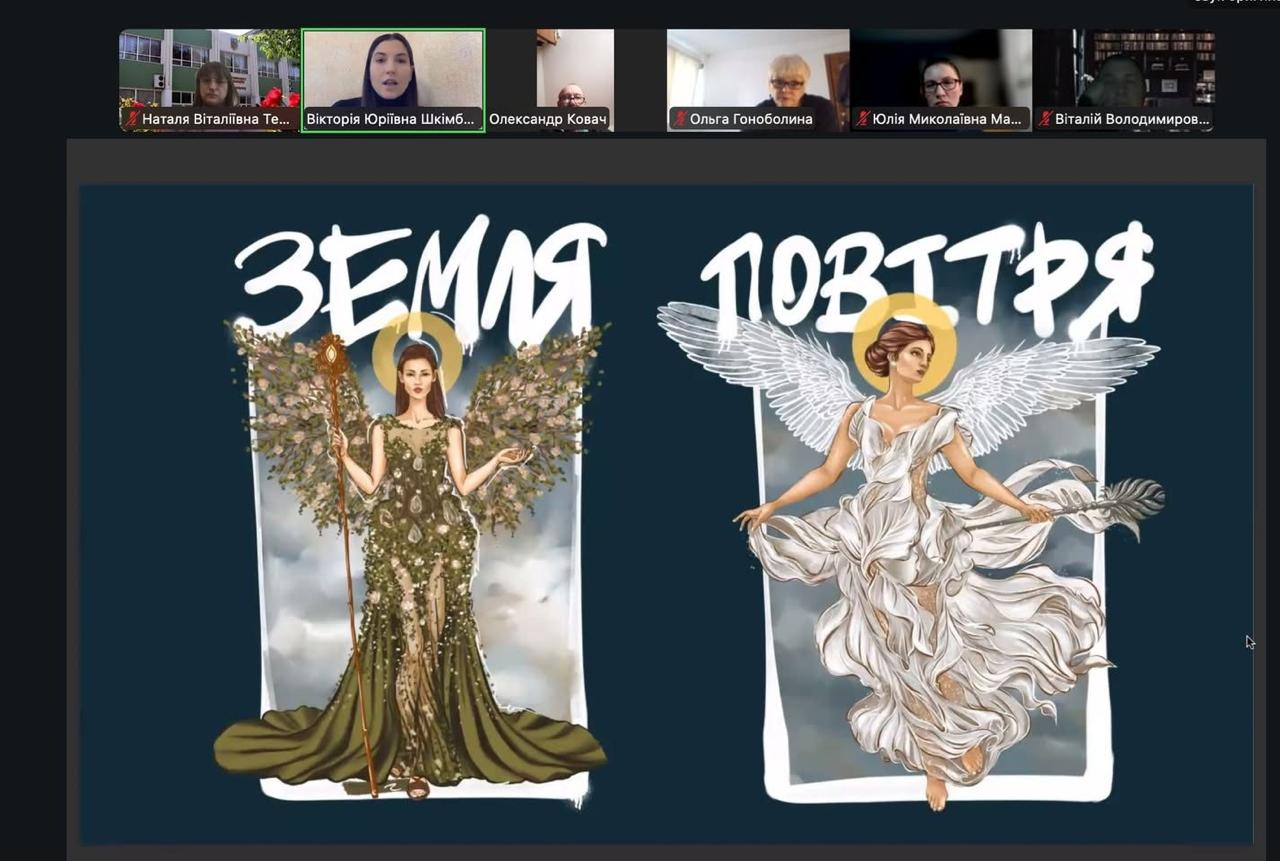Viewport: 1280px width, 861px height.
Task: Select Юлія Миколаївна's video thumbnail
Action: (940, 70)
